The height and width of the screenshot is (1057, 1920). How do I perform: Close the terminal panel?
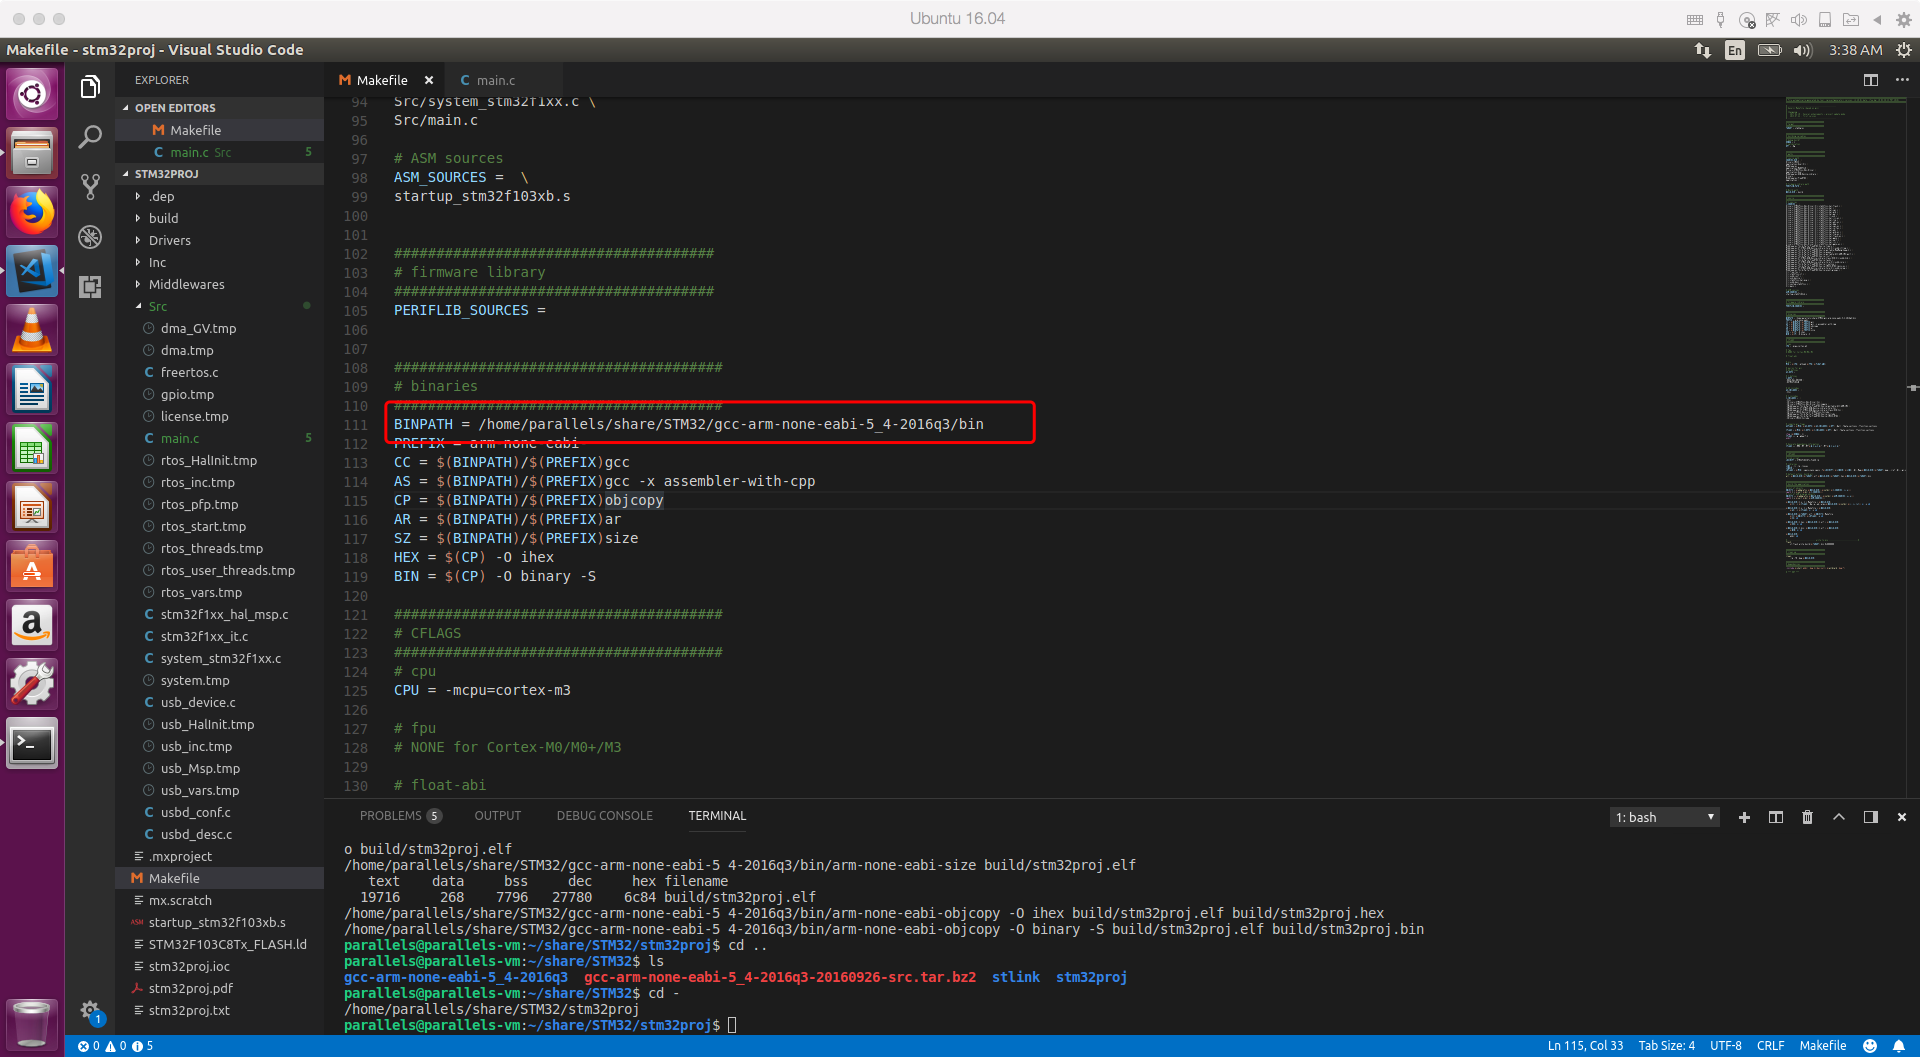pyautogui.click(x=1901, y=817)
